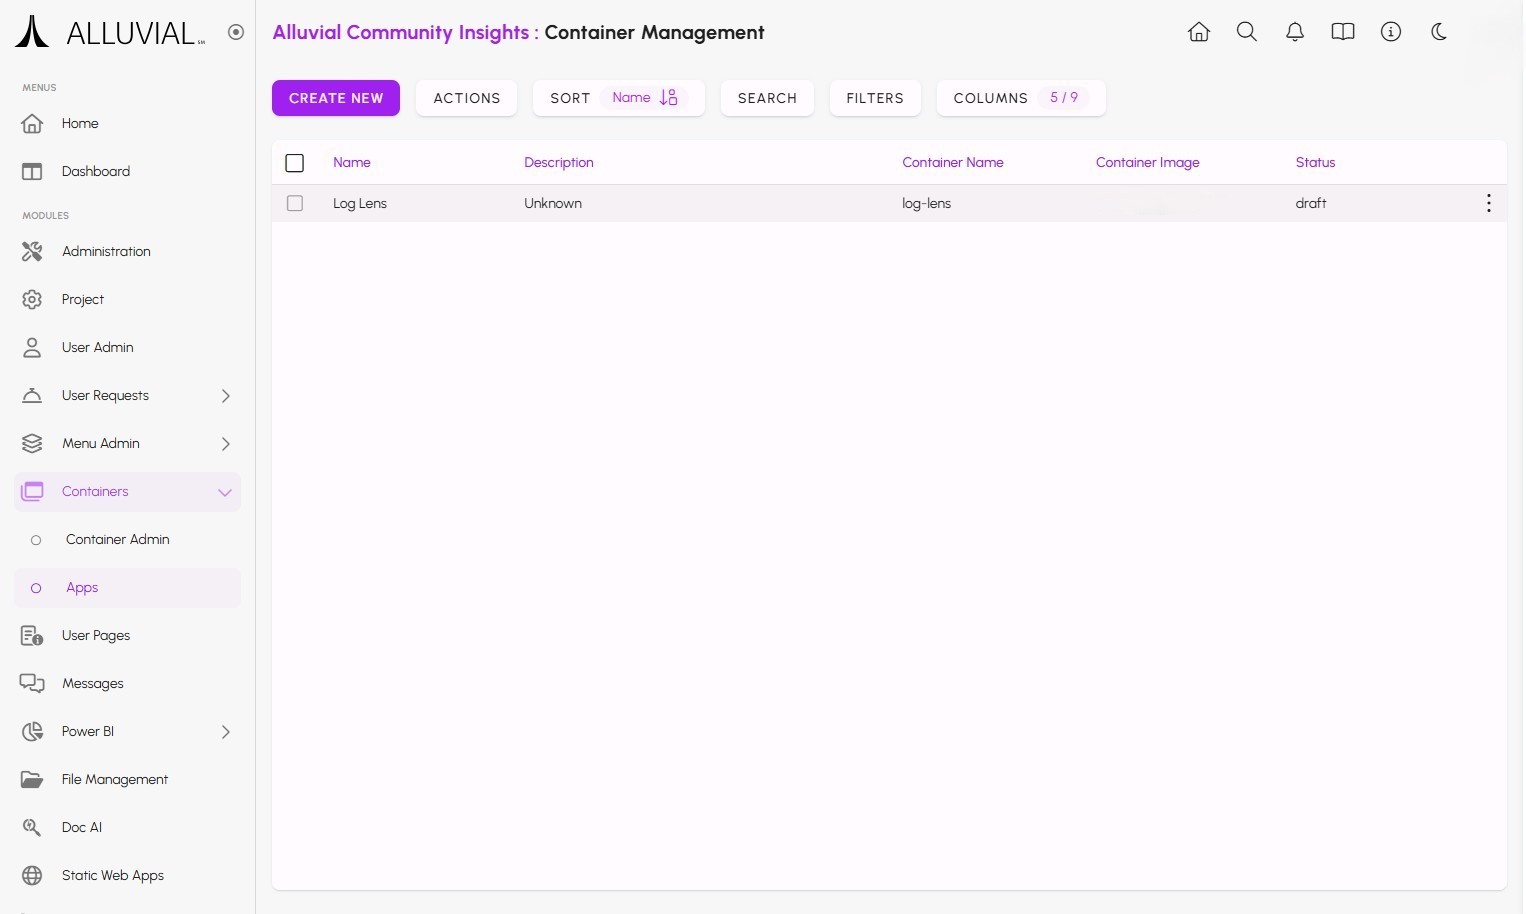
Task: Switch to dark mode moon icon
Action: pos(1439,32)
